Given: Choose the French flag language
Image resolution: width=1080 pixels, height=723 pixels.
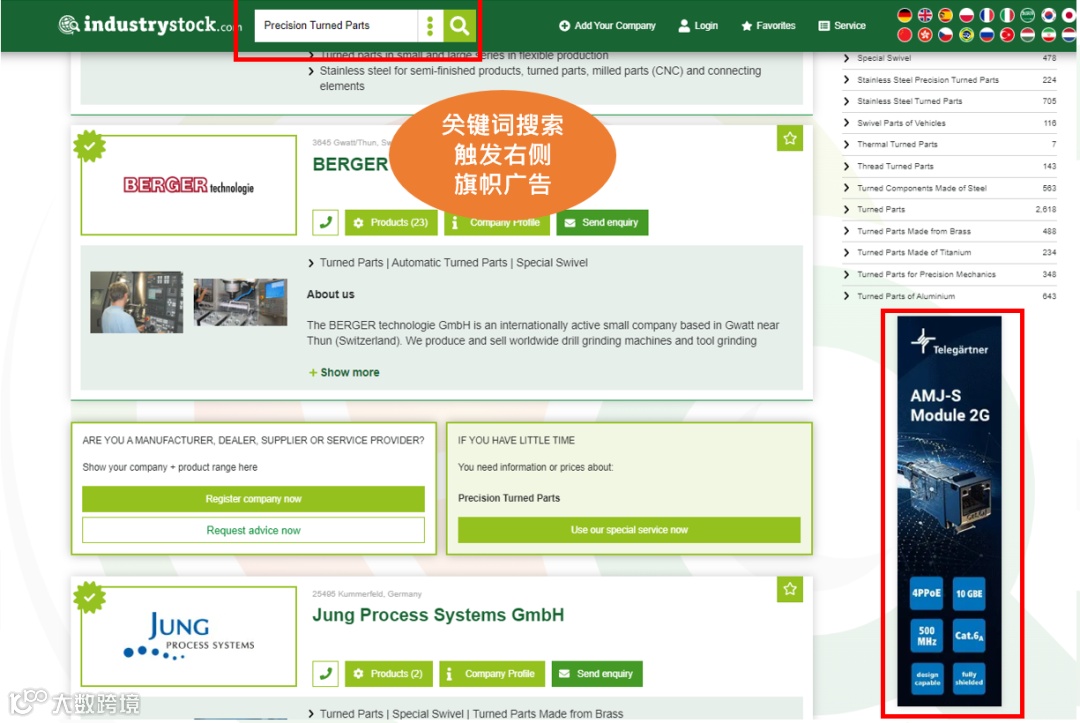Looking at the screenshot, I should 986,15.
